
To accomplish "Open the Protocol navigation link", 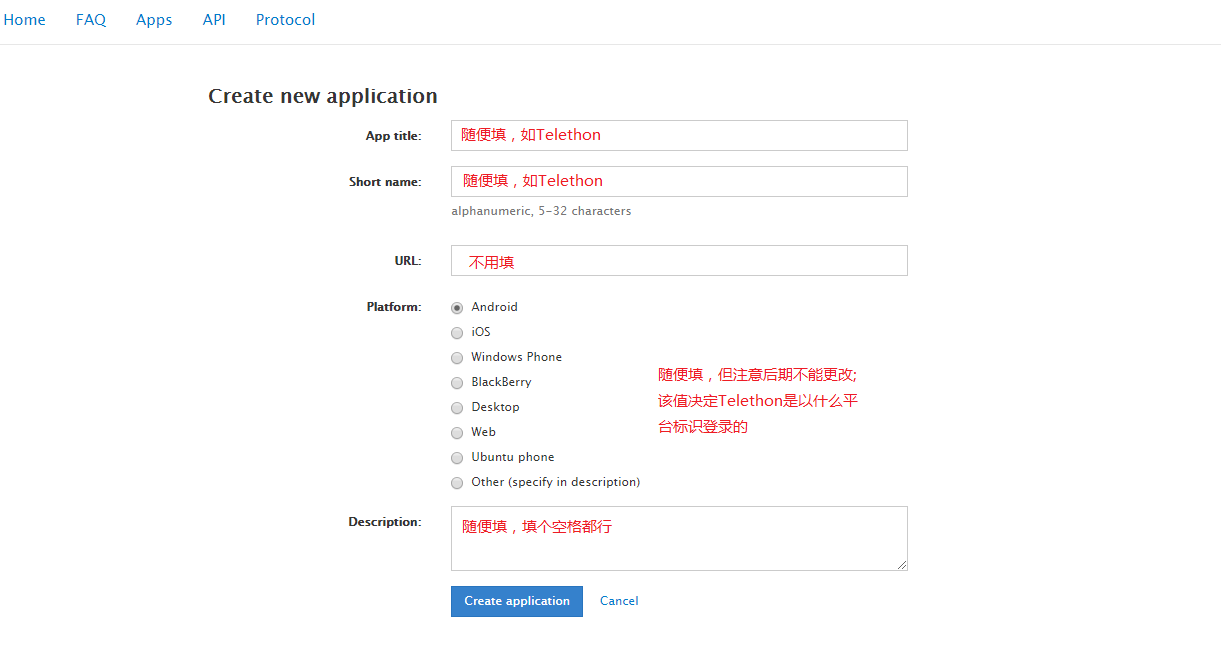I will (x=285, y=20).
